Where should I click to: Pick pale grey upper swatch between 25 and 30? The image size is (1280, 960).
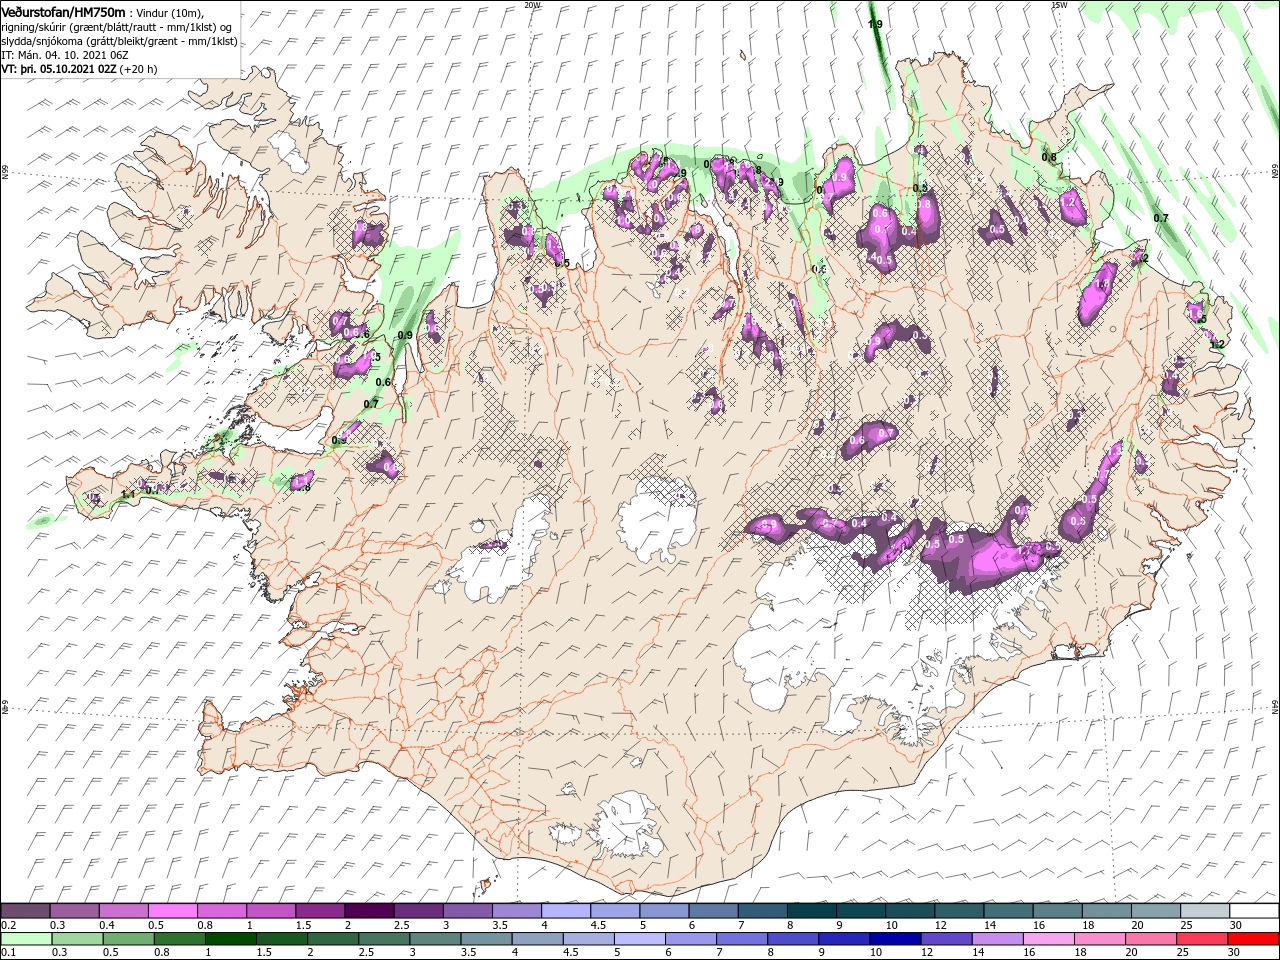pos(1204,911)
